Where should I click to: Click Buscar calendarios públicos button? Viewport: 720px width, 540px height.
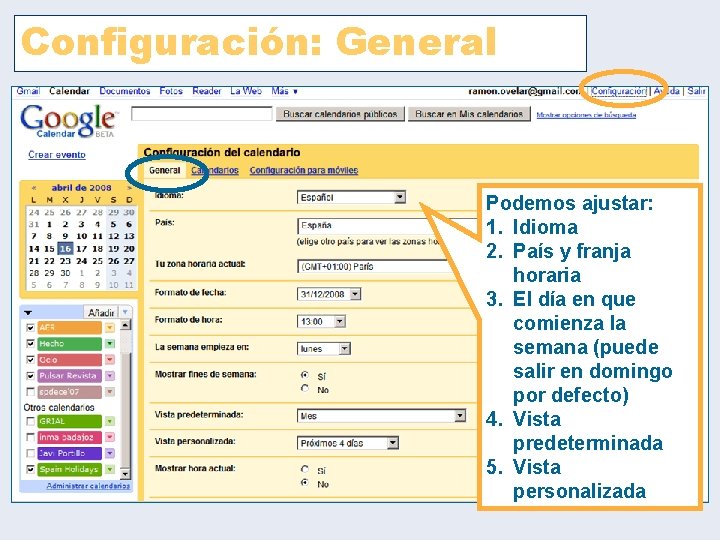pos(340,114)
